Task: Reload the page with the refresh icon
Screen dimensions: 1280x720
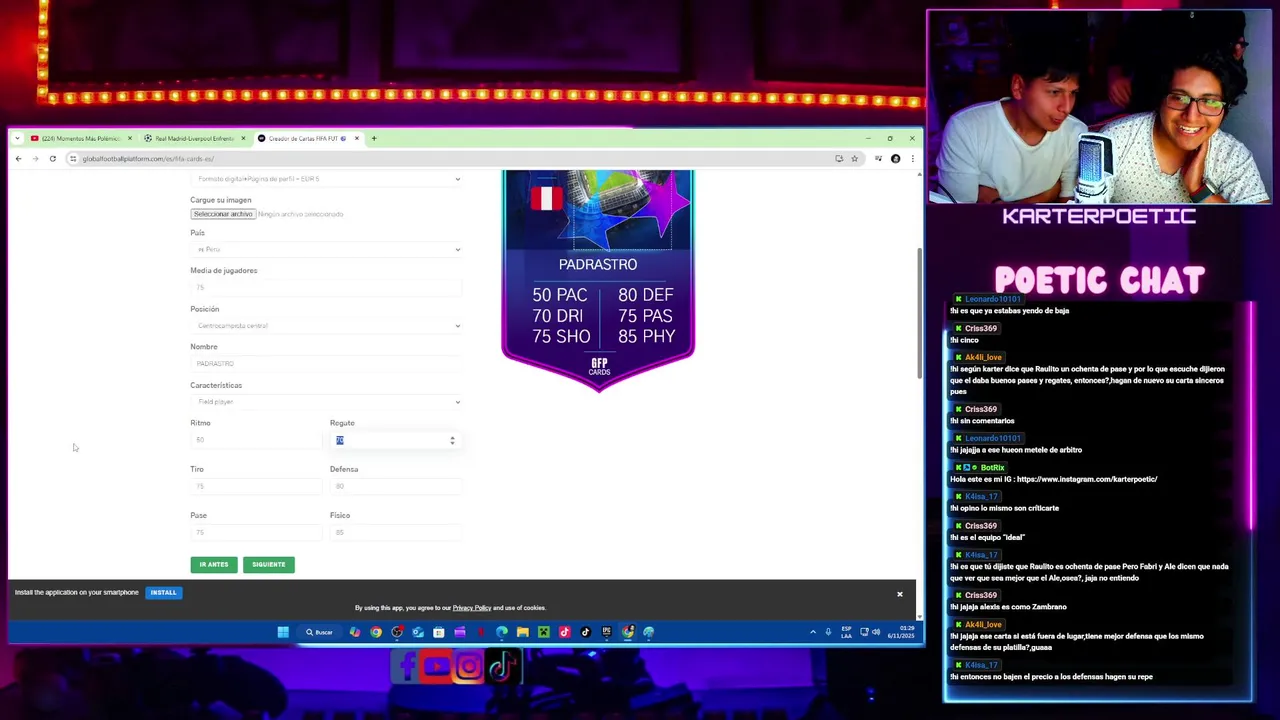Action: [x=53, y=158]
